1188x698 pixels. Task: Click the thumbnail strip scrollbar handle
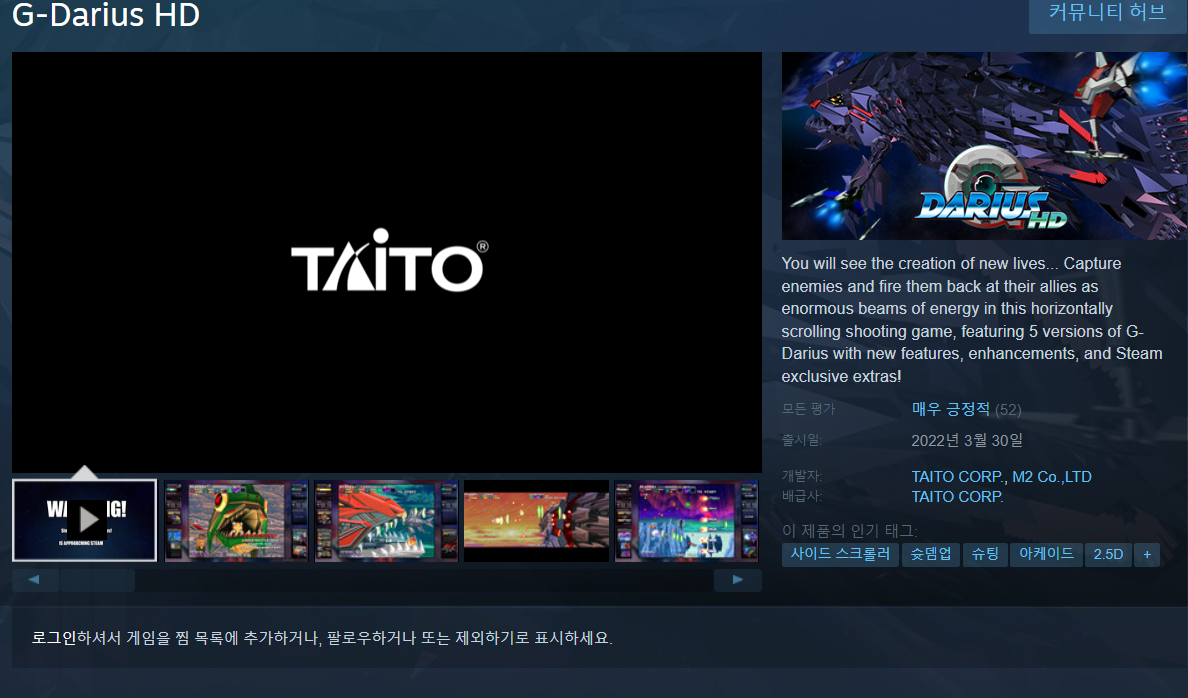click(x=98, y=580)
